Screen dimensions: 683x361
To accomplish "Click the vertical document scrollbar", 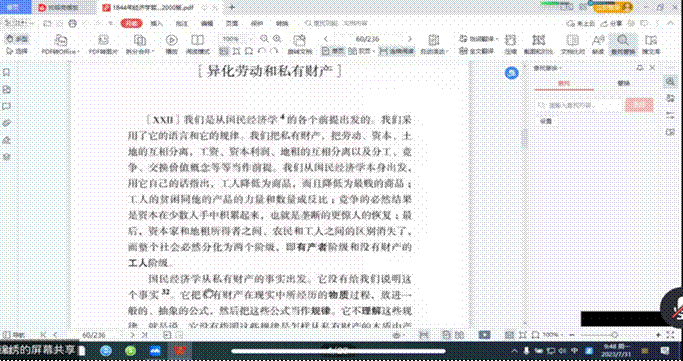I will coord(524,138).
